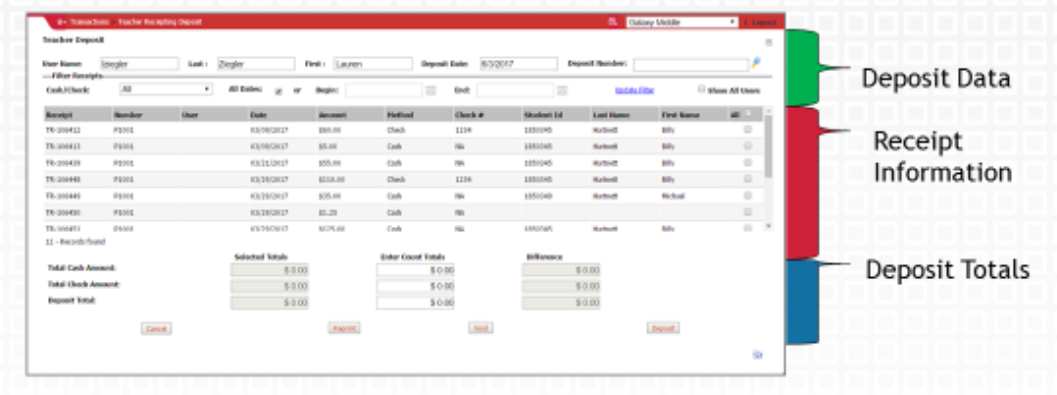Image resolution: width=1057 pixels, height=395 pixels.
Task: Click the Update Filter link
Action: pos(634,90)
